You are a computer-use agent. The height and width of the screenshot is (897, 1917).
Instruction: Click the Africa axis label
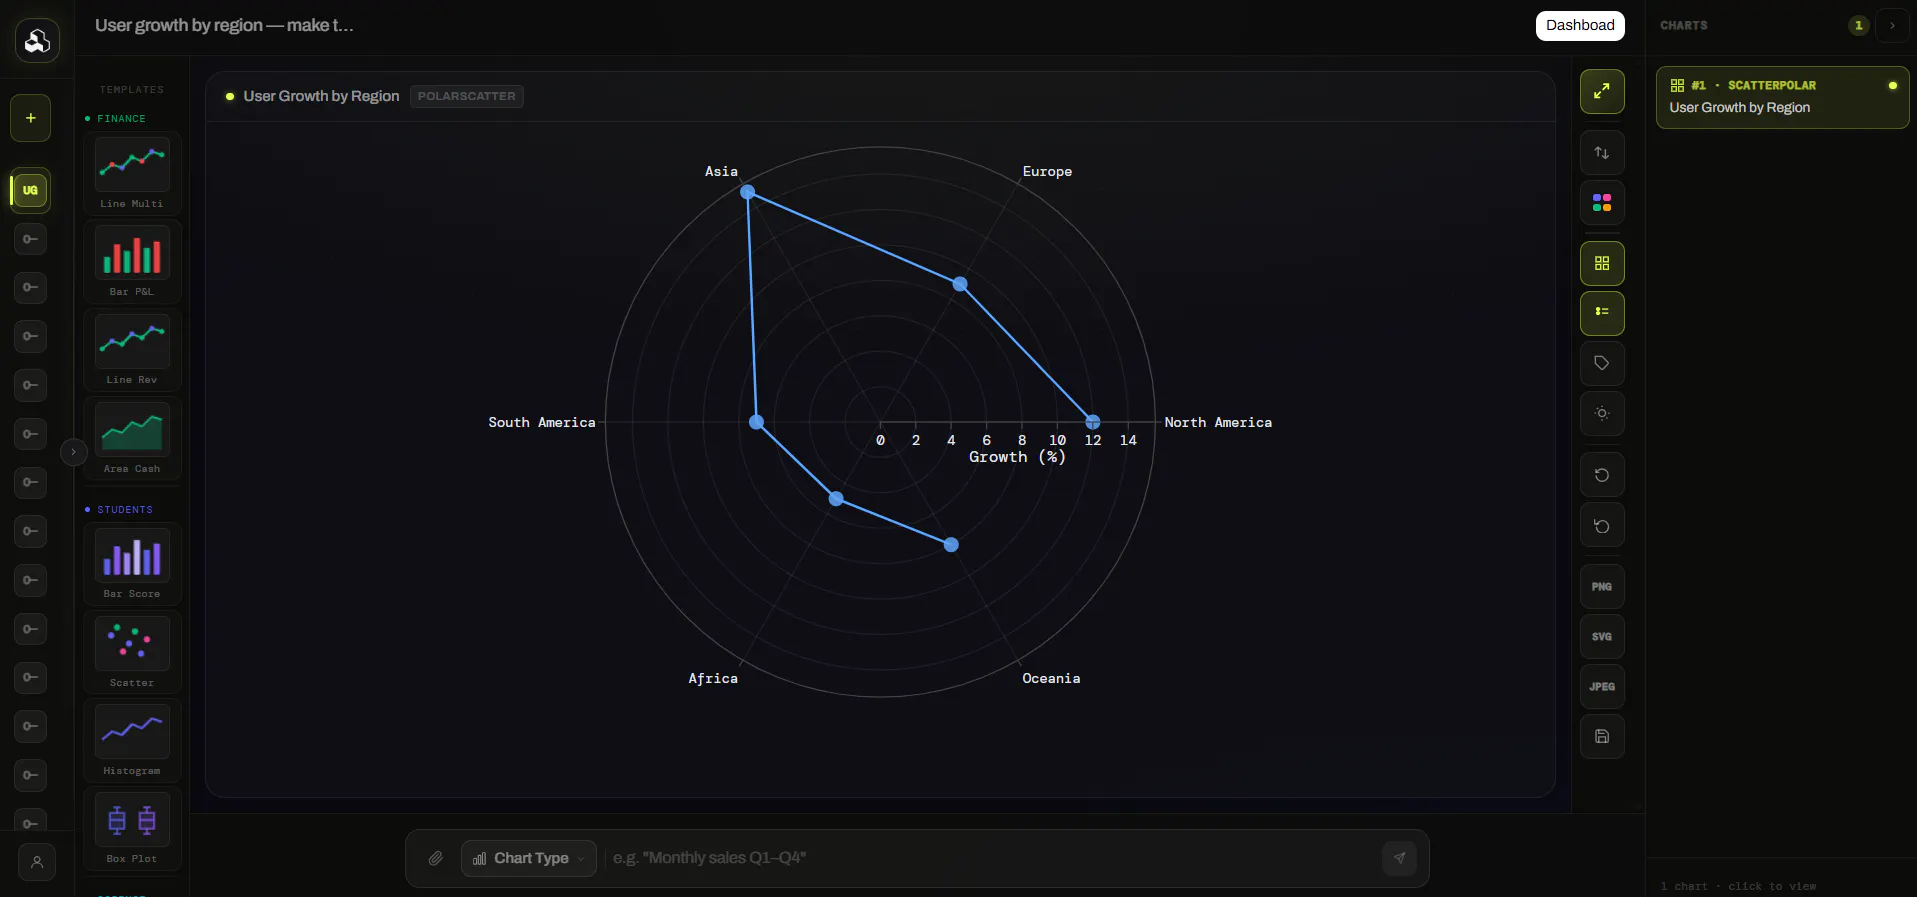click(713, 679)
